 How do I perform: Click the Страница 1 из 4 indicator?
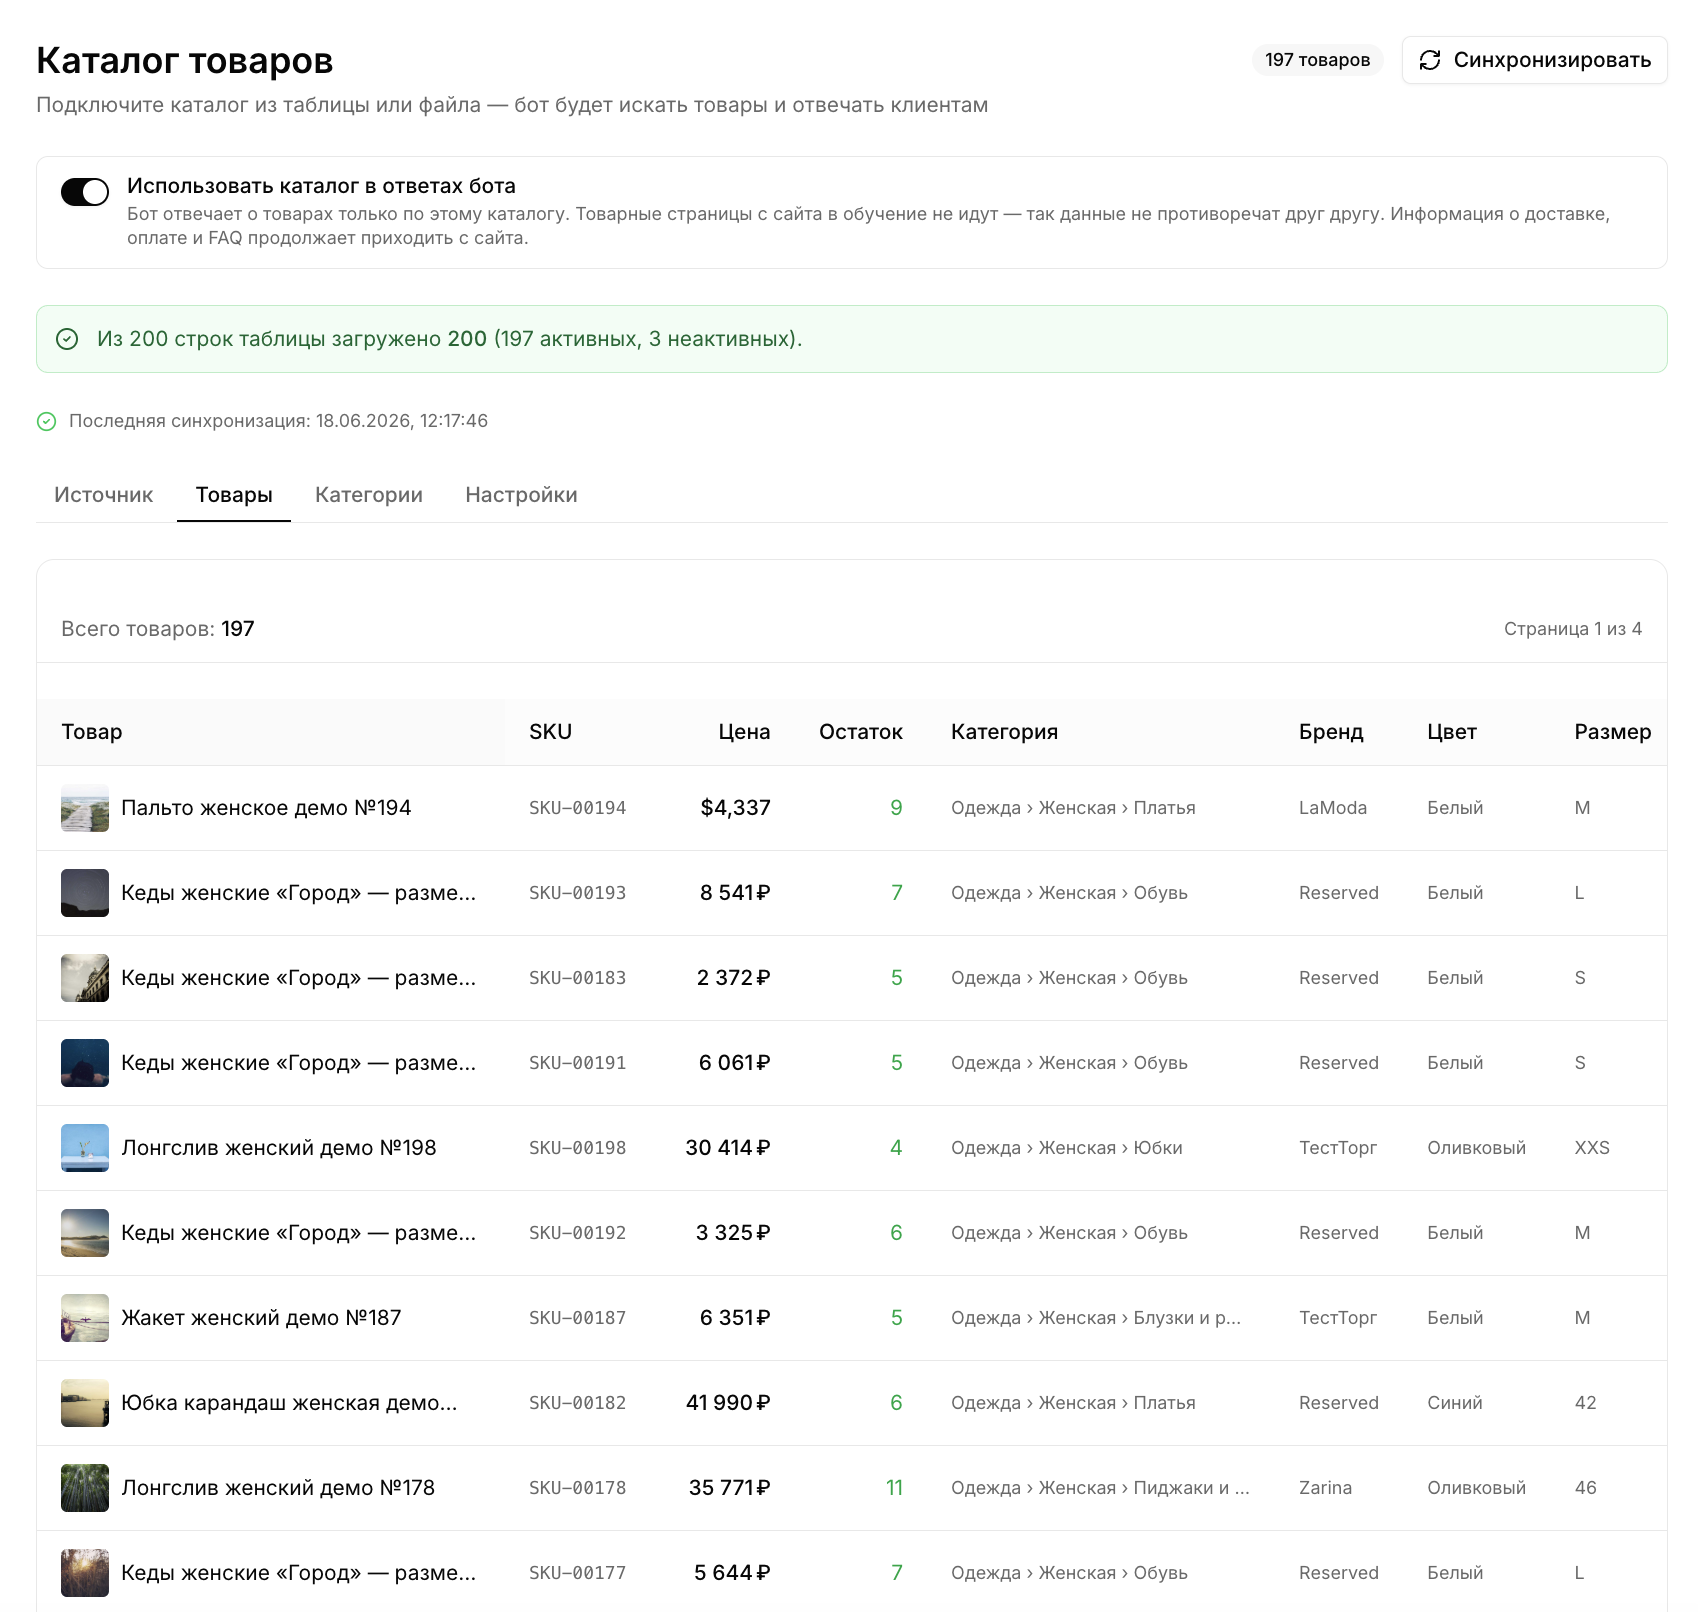click(x=1573, y=629)
